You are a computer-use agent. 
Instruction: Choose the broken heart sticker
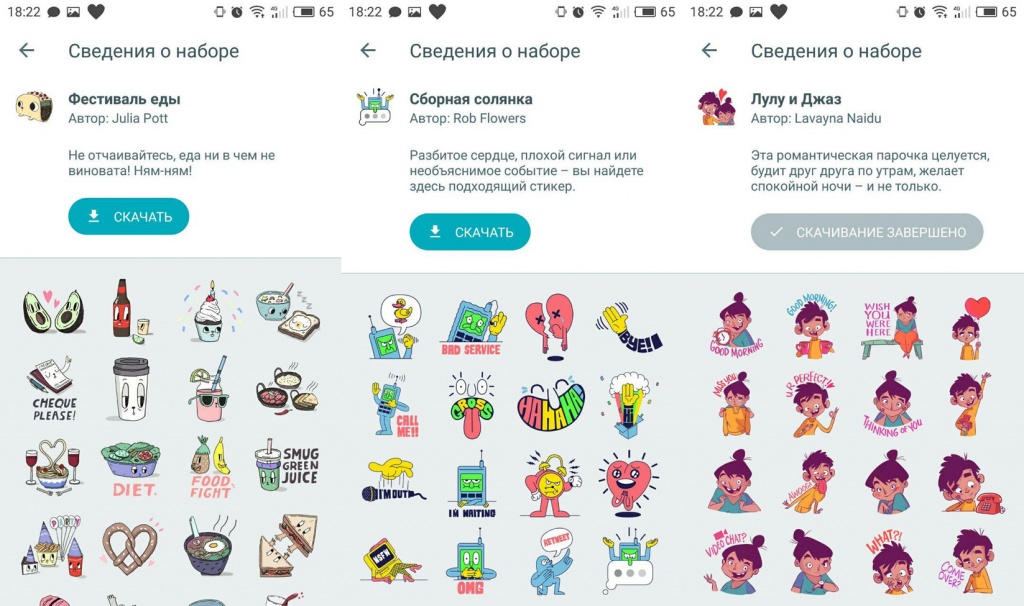(x=551, y=326)
